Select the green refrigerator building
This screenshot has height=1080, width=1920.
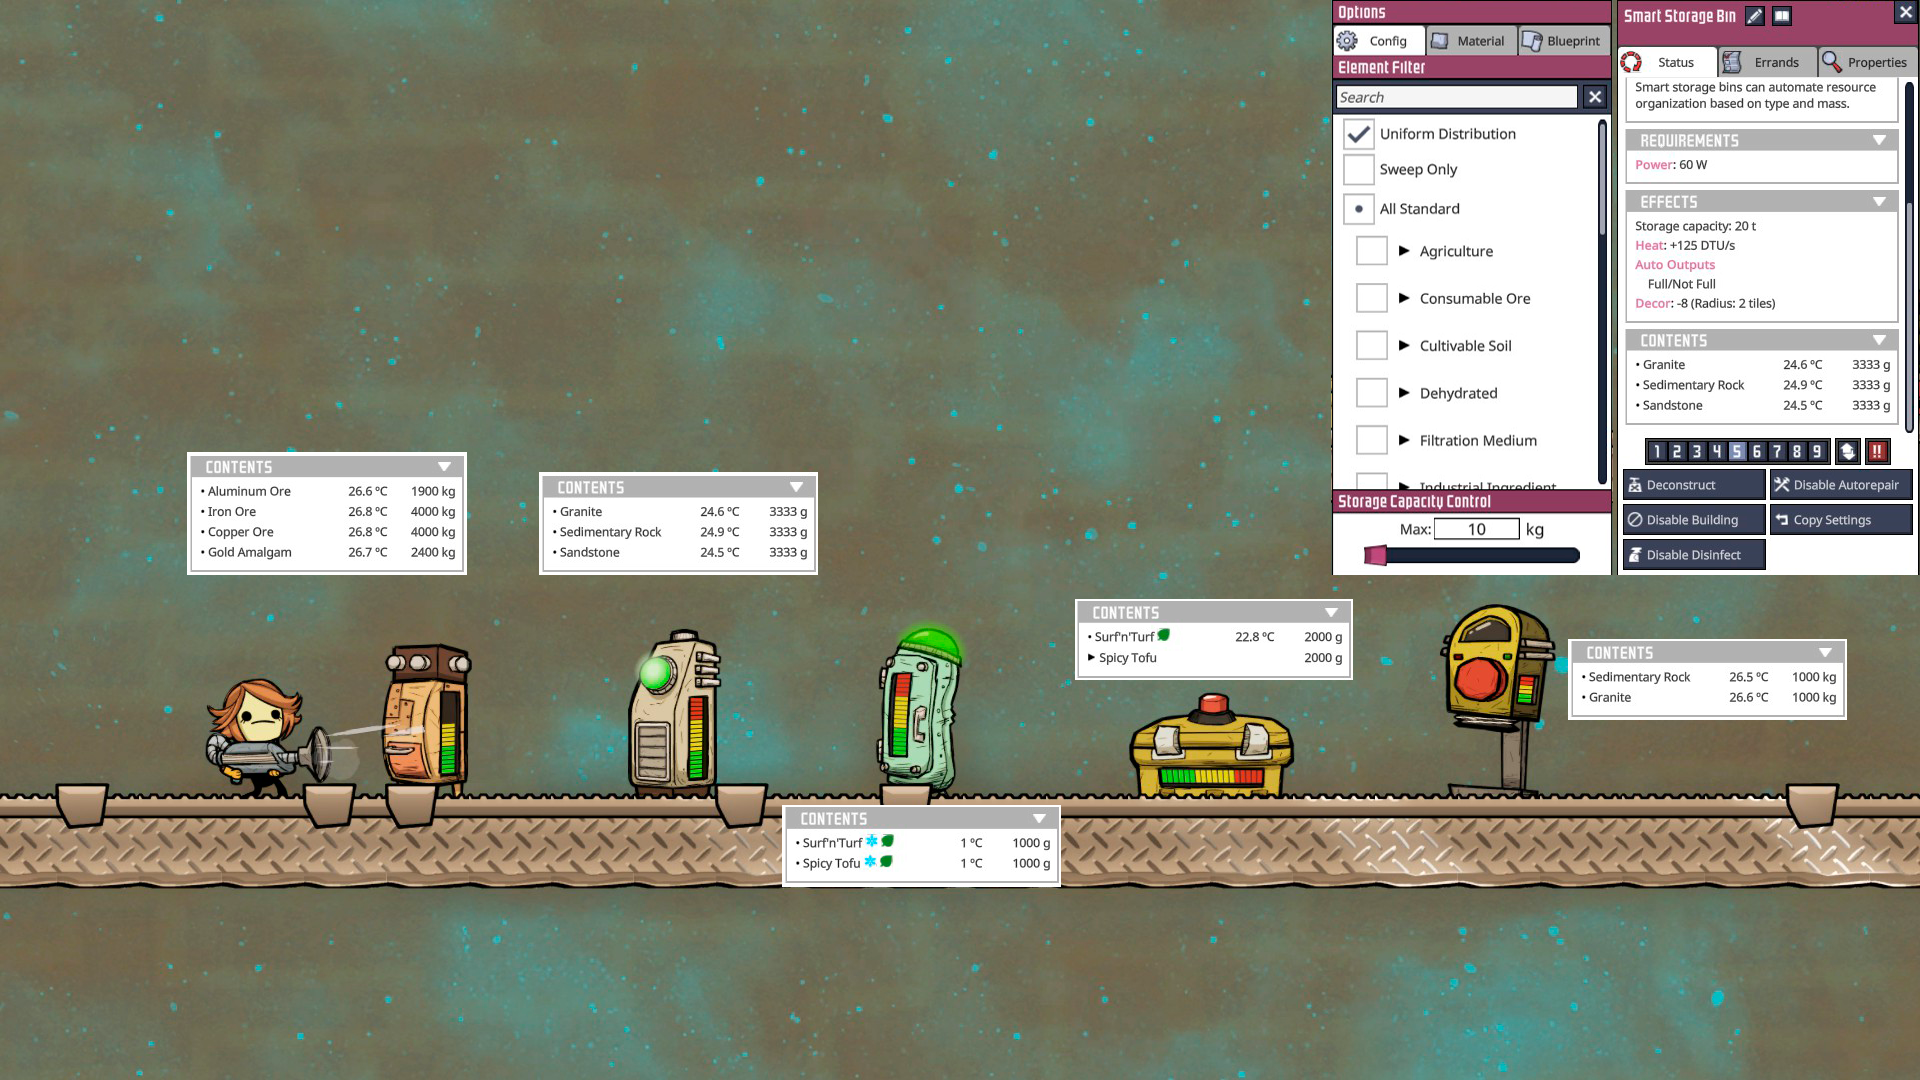click(920, 710)
